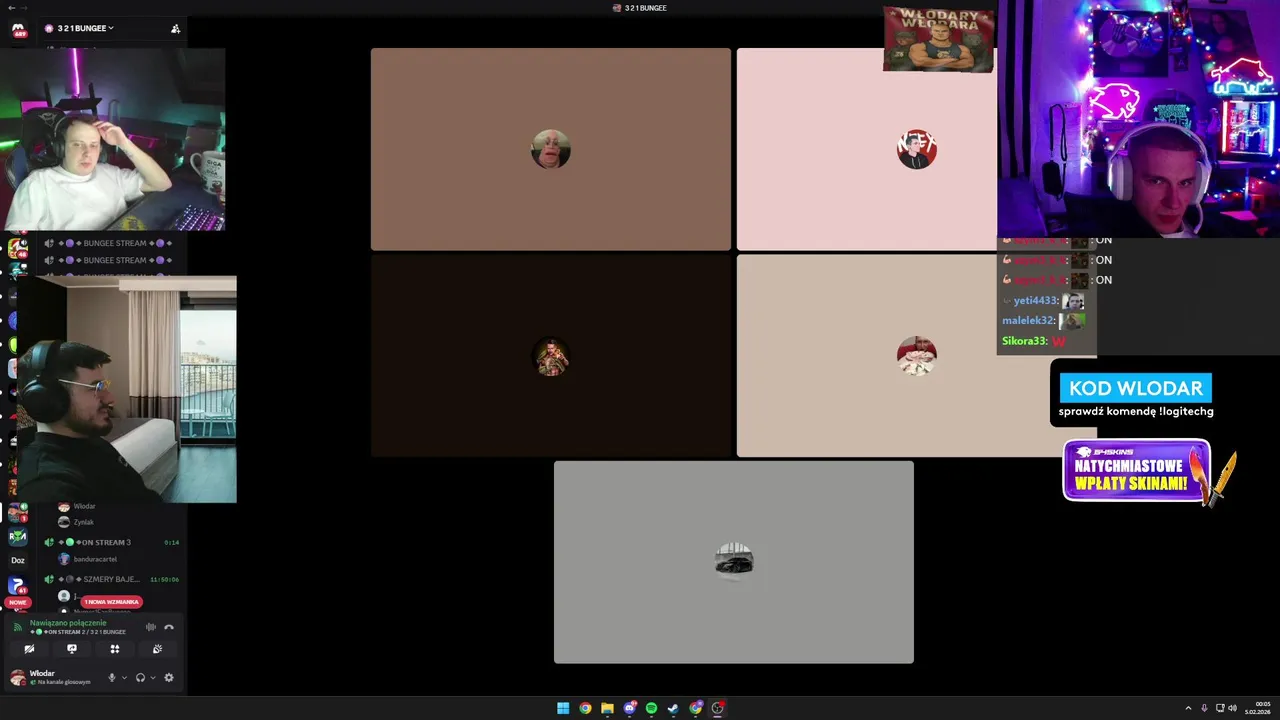This screenshot has height=720, width=1280.
Task: Select top-right pink participant tile
Action: click(866, 149)
